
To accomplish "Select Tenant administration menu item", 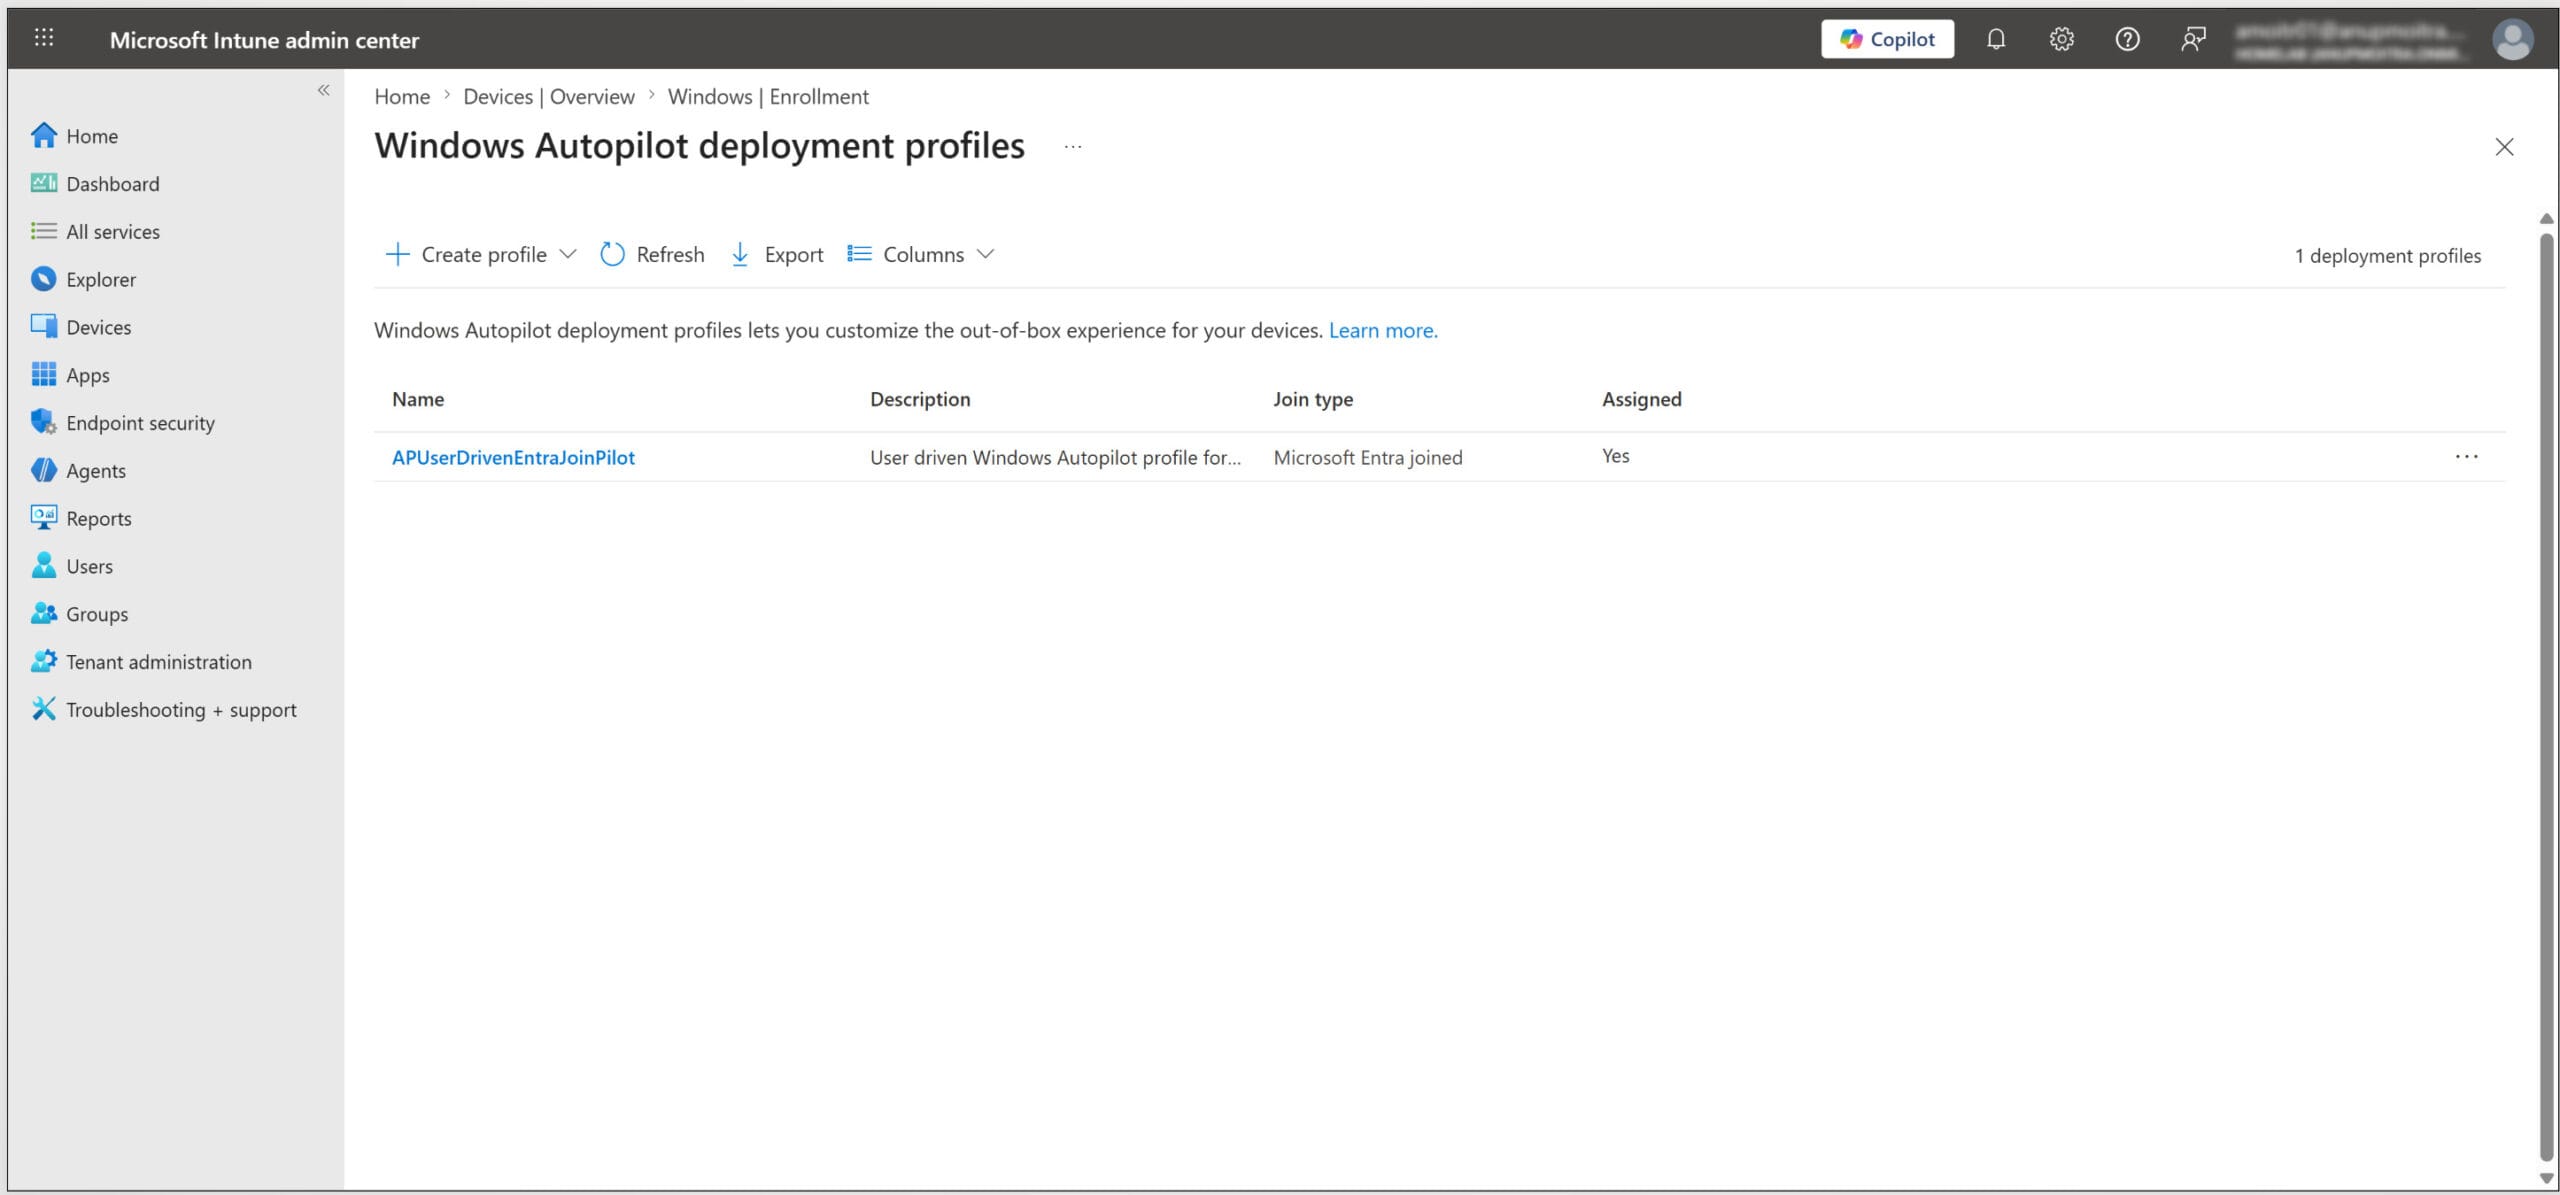I will coord(159,662).
